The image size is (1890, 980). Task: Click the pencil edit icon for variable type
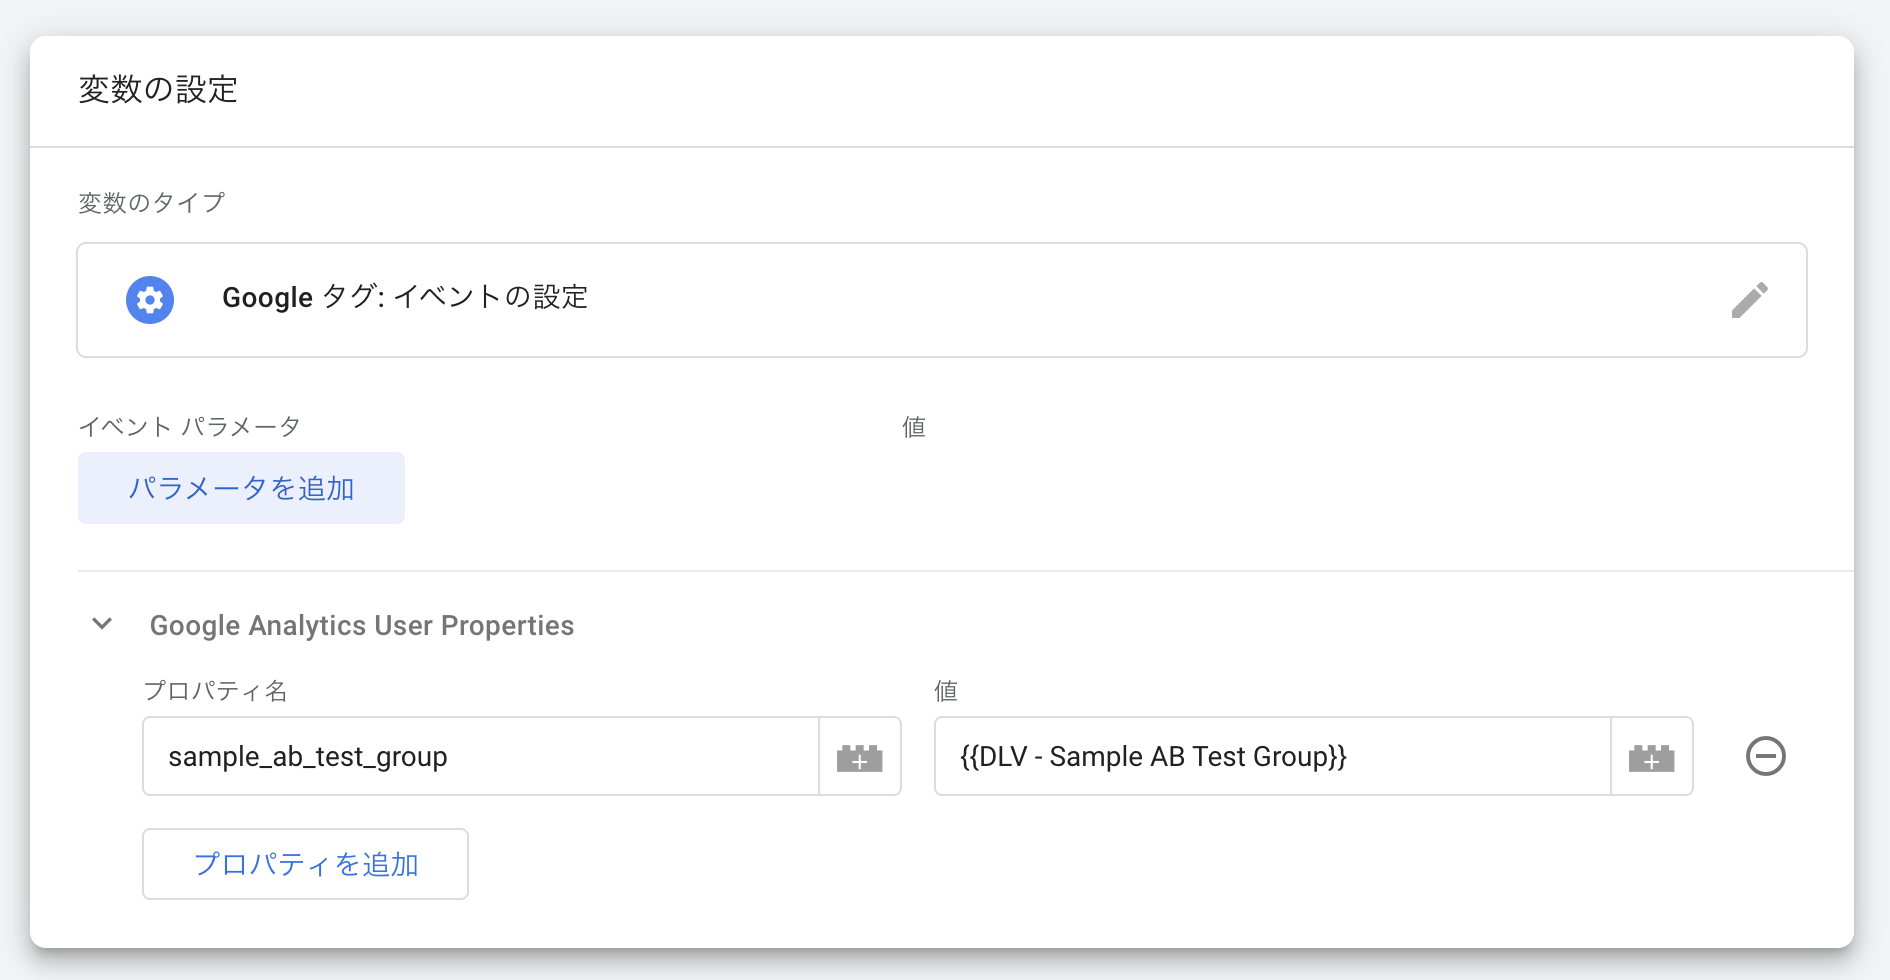(1749, 300)
